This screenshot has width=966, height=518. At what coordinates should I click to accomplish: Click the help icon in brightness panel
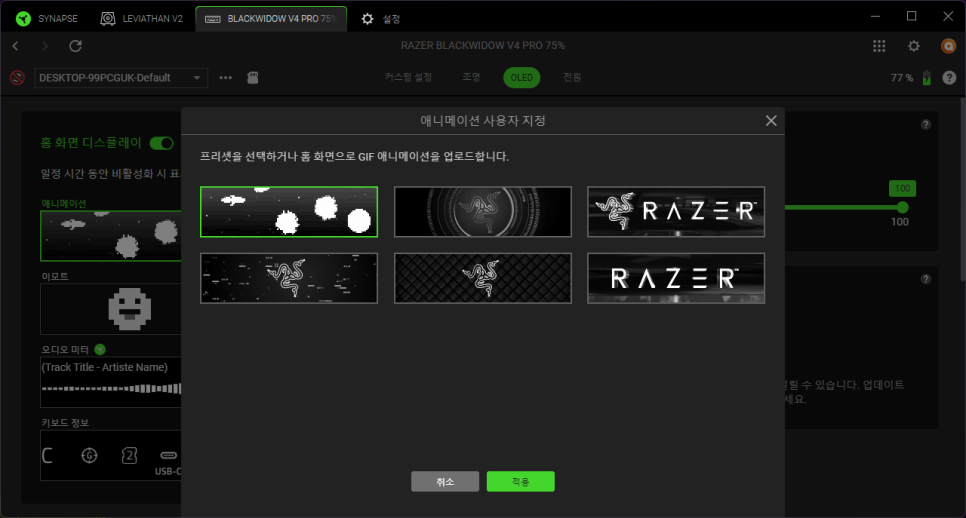pos(925,124)
